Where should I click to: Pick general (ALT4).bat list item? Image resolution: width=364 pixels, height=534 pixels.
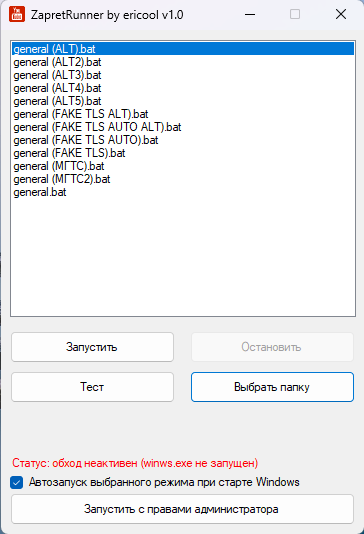click(x=183, y=88)
